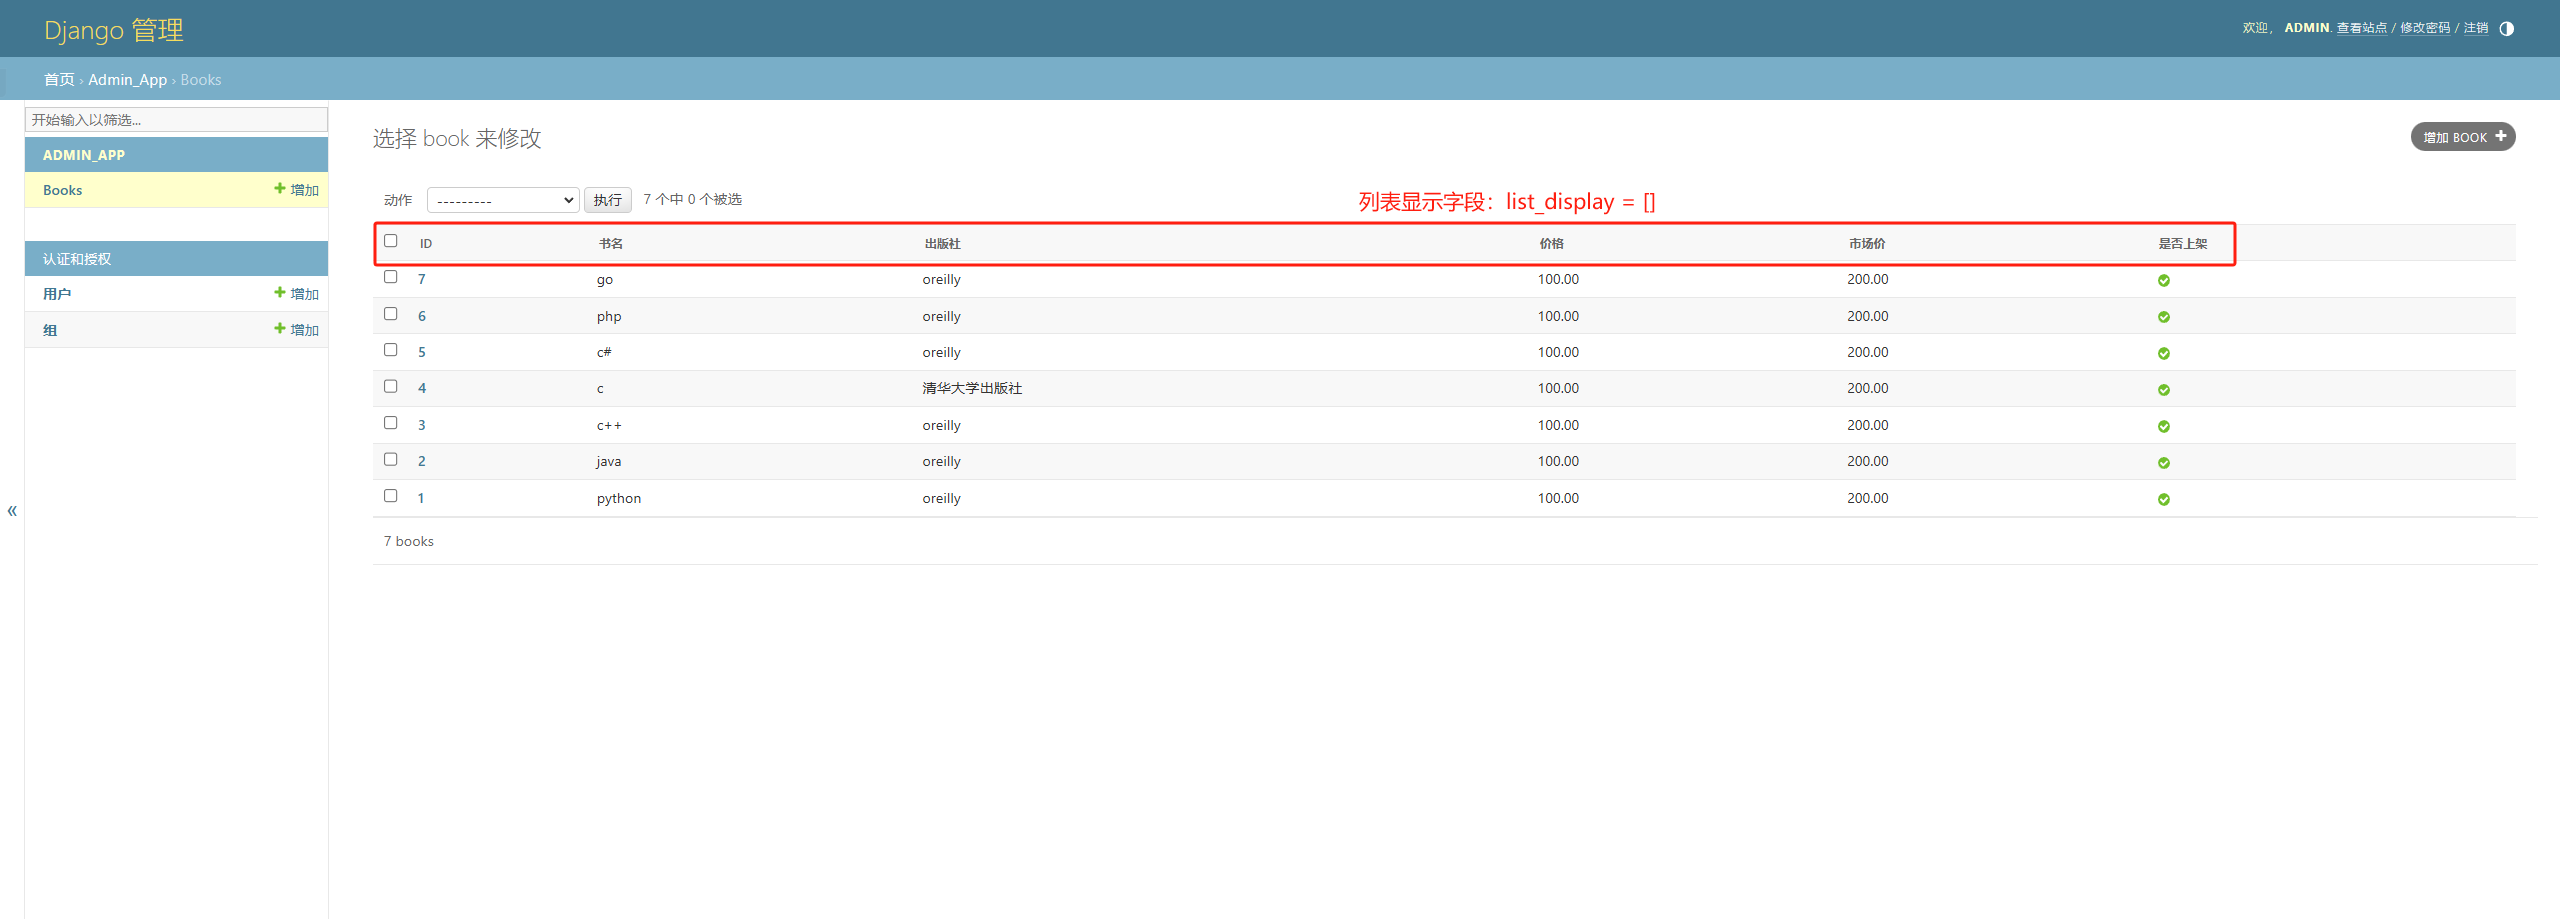Click the book name go
Screen dimensions: 2560x919
tap(605, 280)
